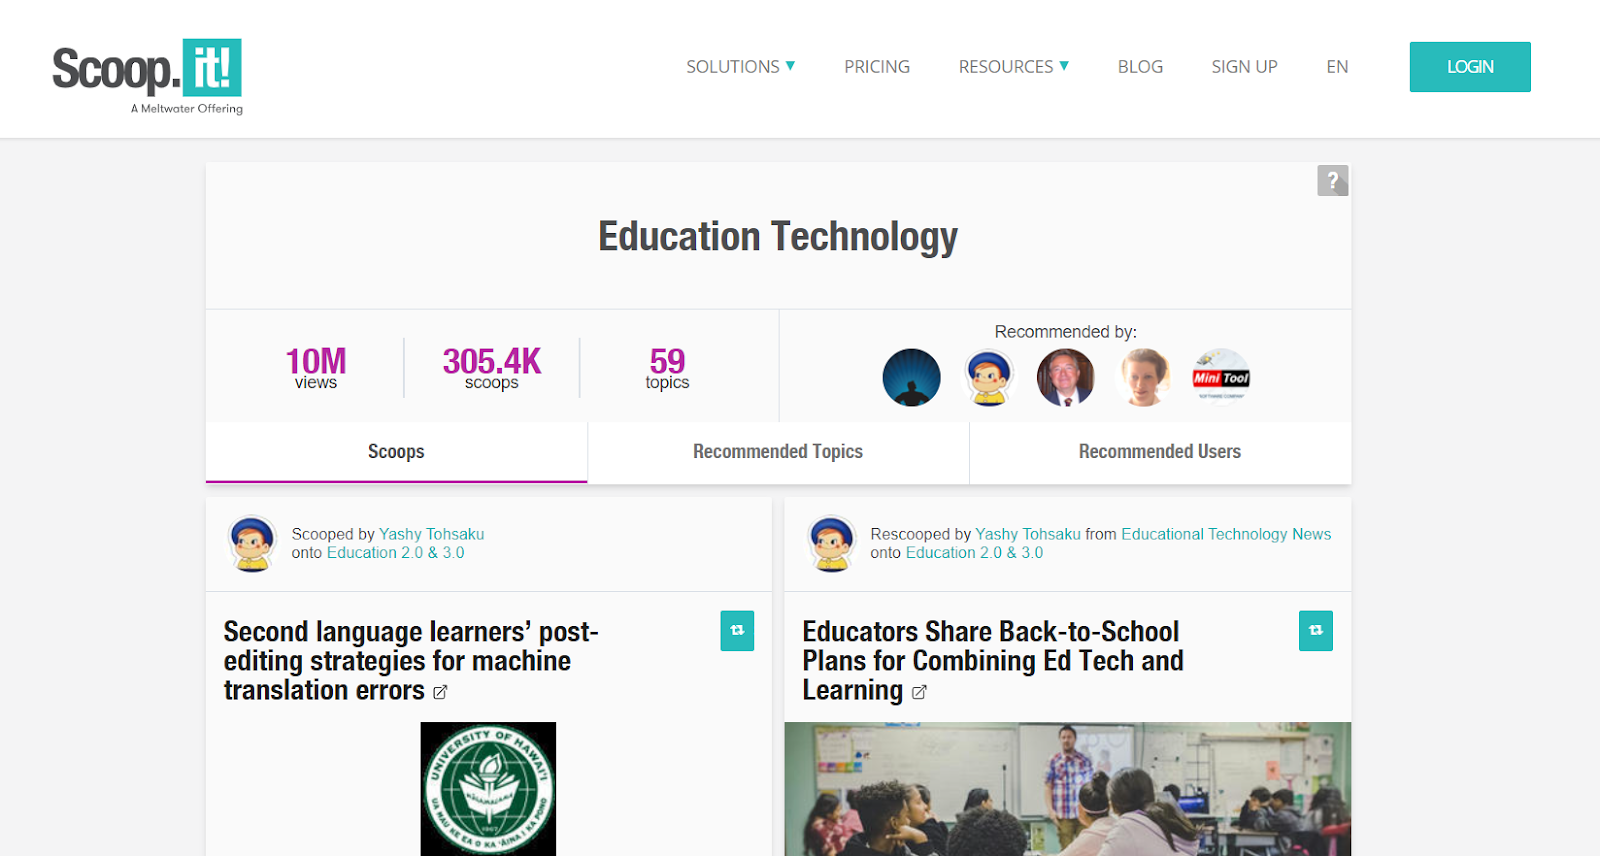The image size is (1600, 856).
Task: Expand the Resources dropdown menu
Action: 1013,67
